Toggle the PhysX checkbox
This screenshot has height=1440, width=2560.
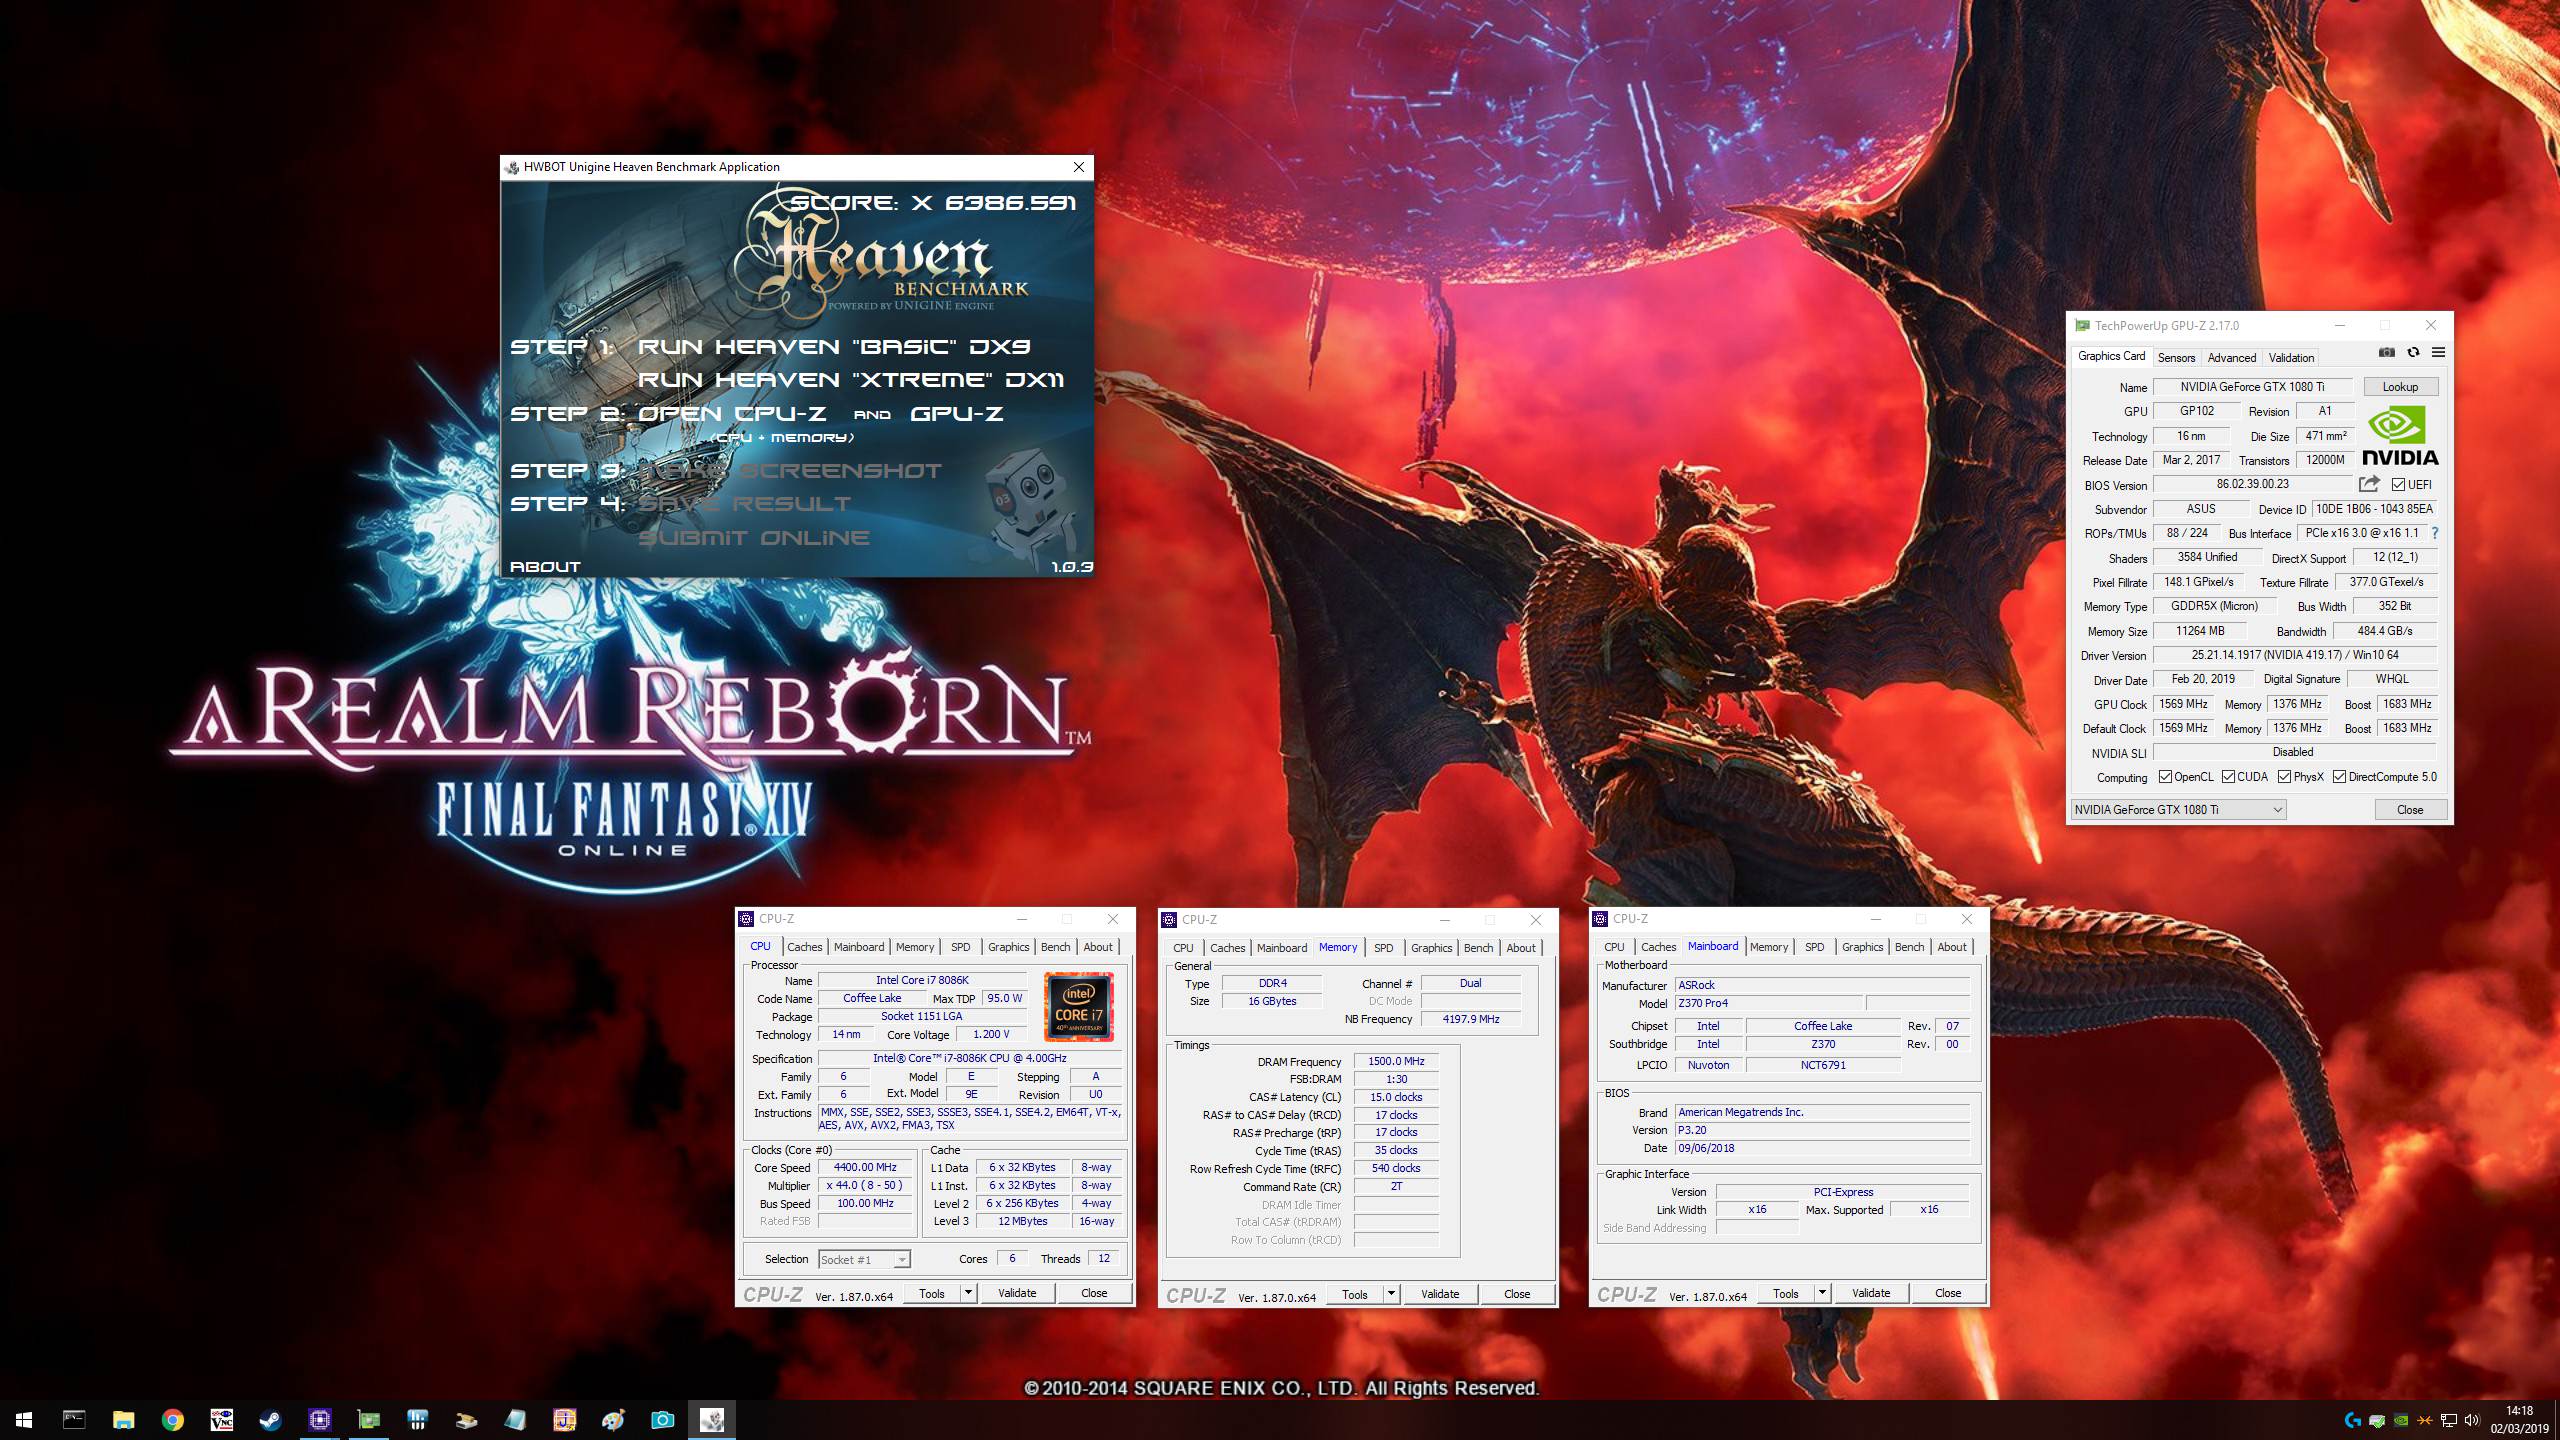tap(2284, 777)
